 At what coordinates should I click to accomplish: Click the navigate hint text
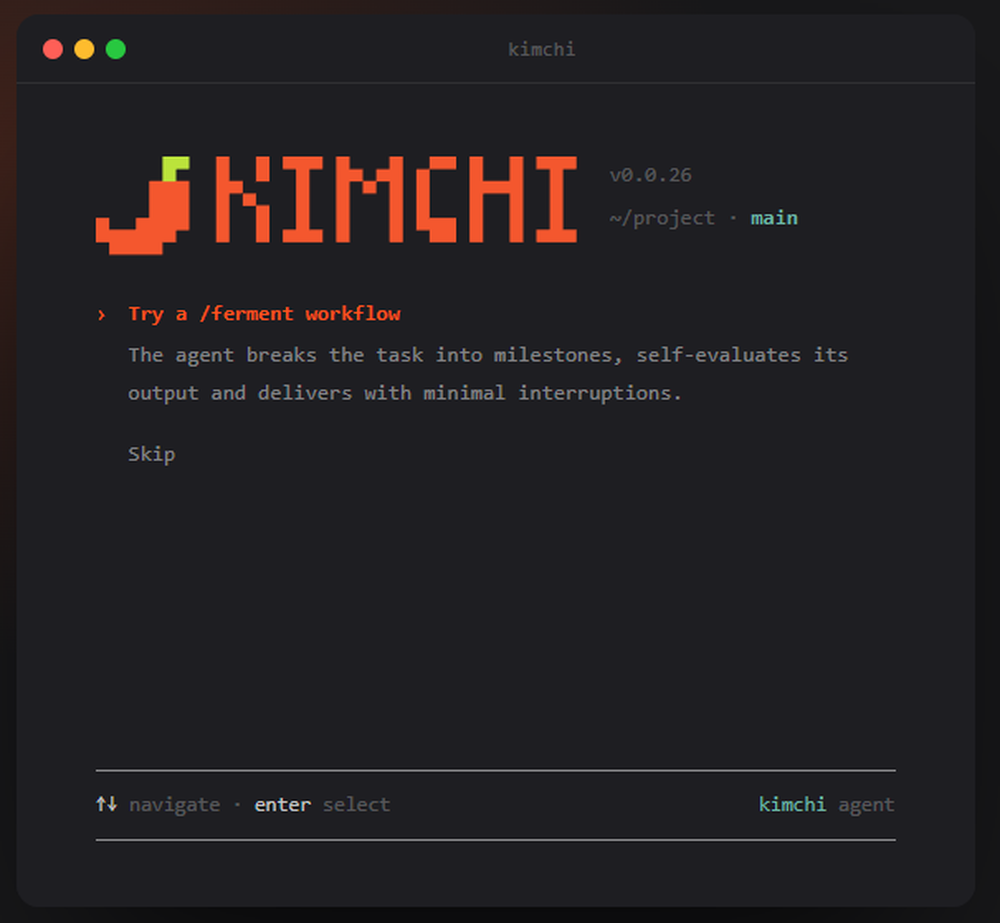click(x=175, y=805)
